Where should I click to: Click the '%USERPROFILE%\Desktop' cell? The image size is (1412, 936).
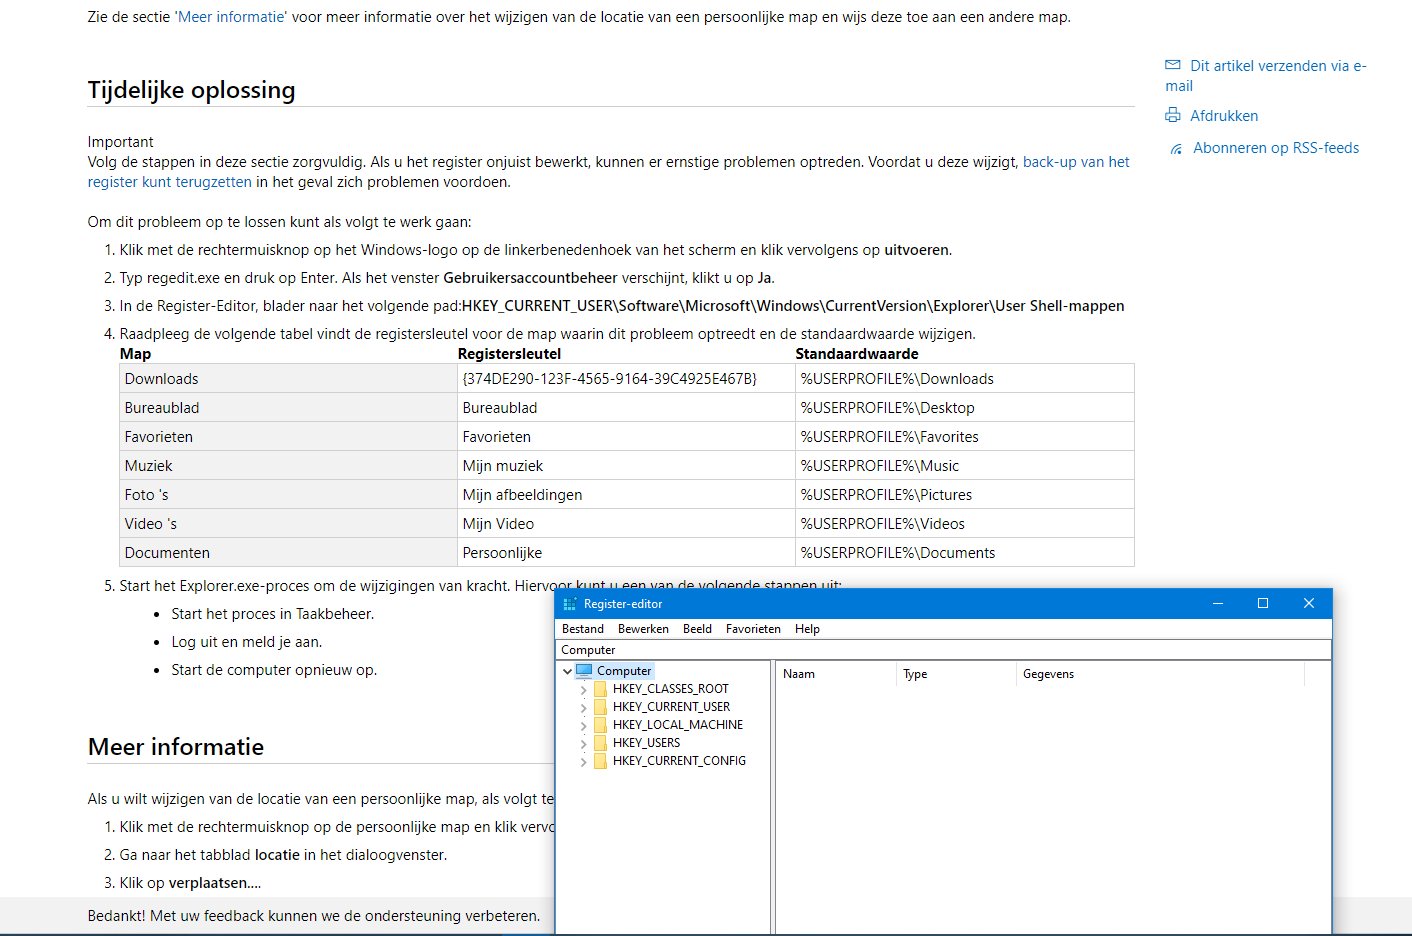[965, 408]
